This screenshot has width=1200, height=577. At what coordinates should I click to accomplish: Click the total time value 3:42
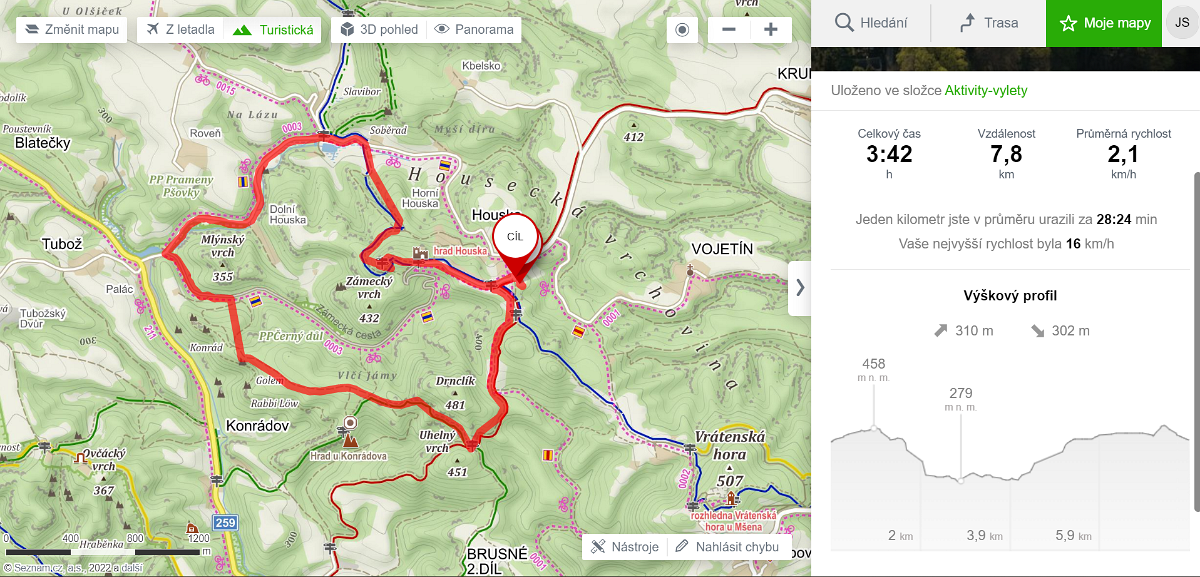889,155
